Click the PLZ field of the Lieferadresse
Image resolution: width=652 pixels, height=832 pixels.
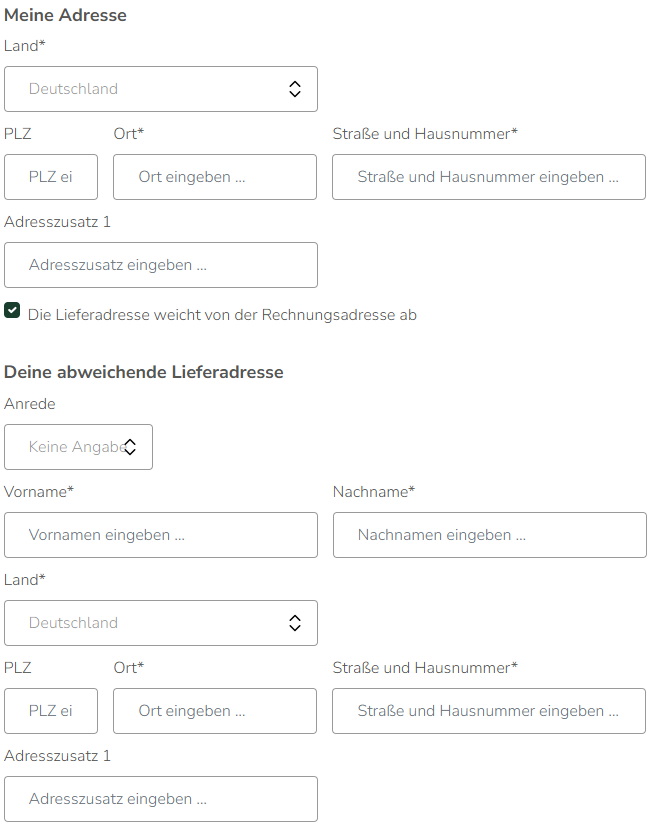(51, 711)
